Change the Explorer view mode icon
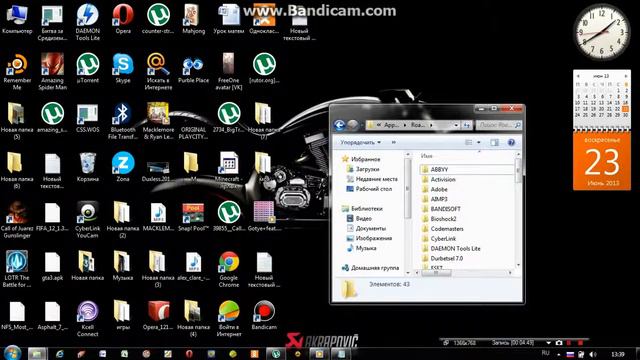The height and width of the screenshot is (360, 640). coord(469,142)
